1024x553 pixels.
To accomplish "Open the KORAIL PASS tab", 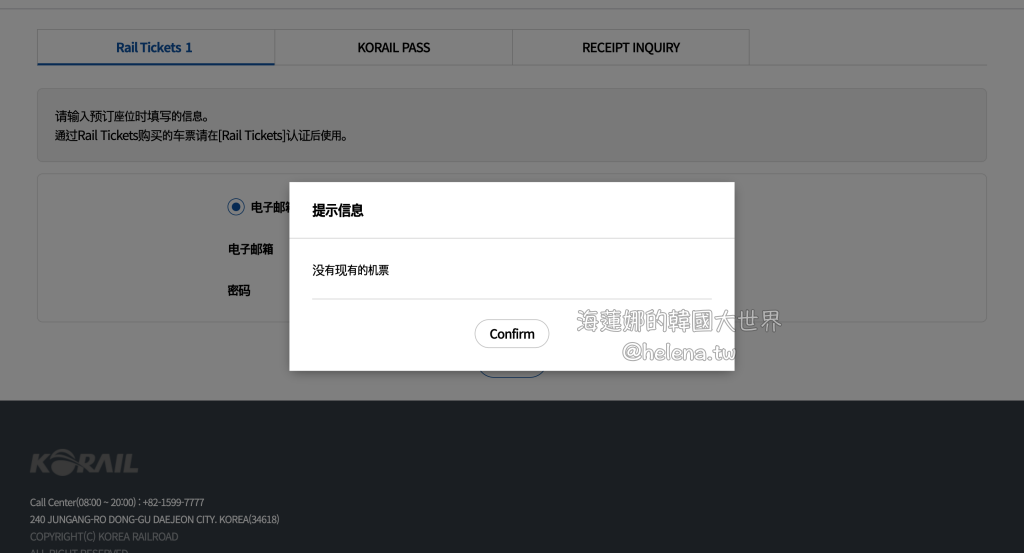I will click(x=393, y=47).
